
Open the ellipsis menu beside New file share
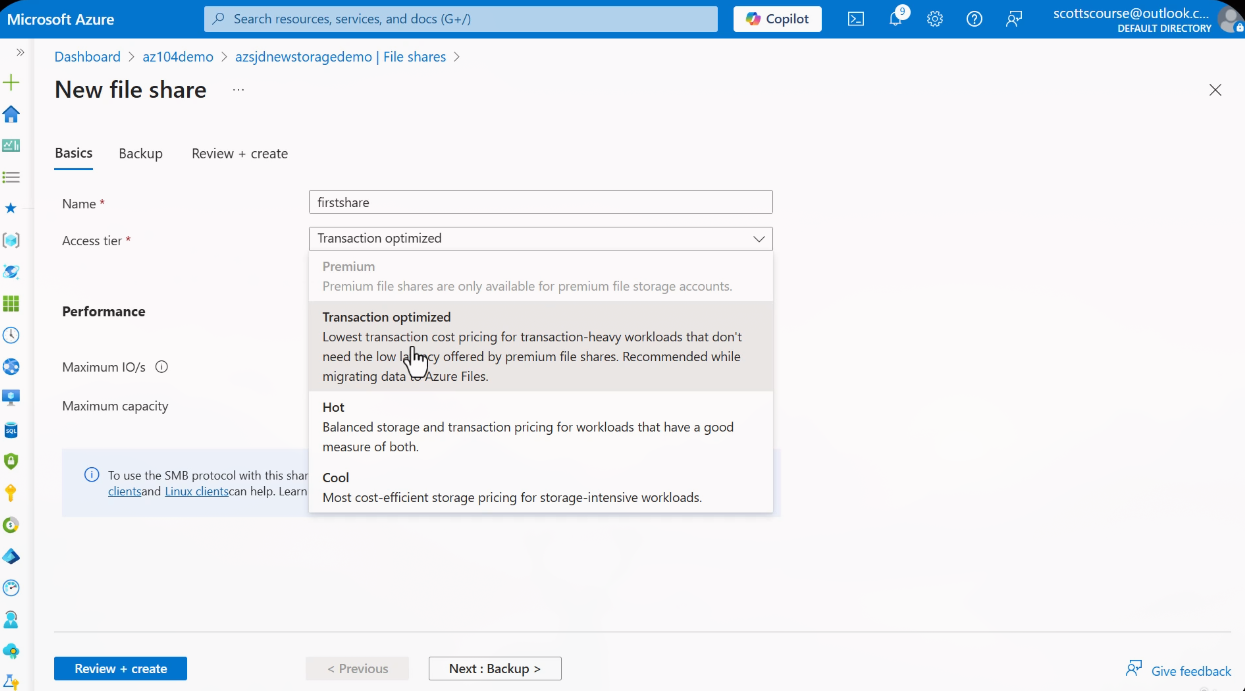(x=237, y=90)
